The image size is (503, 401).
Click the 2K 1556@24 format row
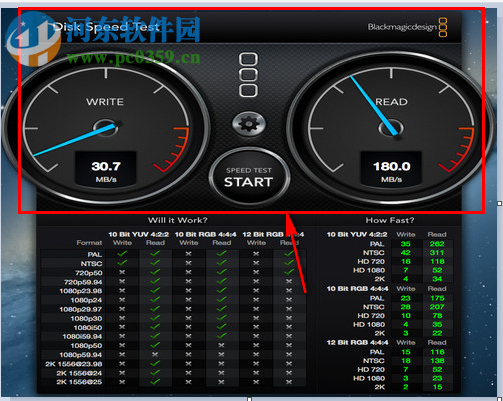173,373
